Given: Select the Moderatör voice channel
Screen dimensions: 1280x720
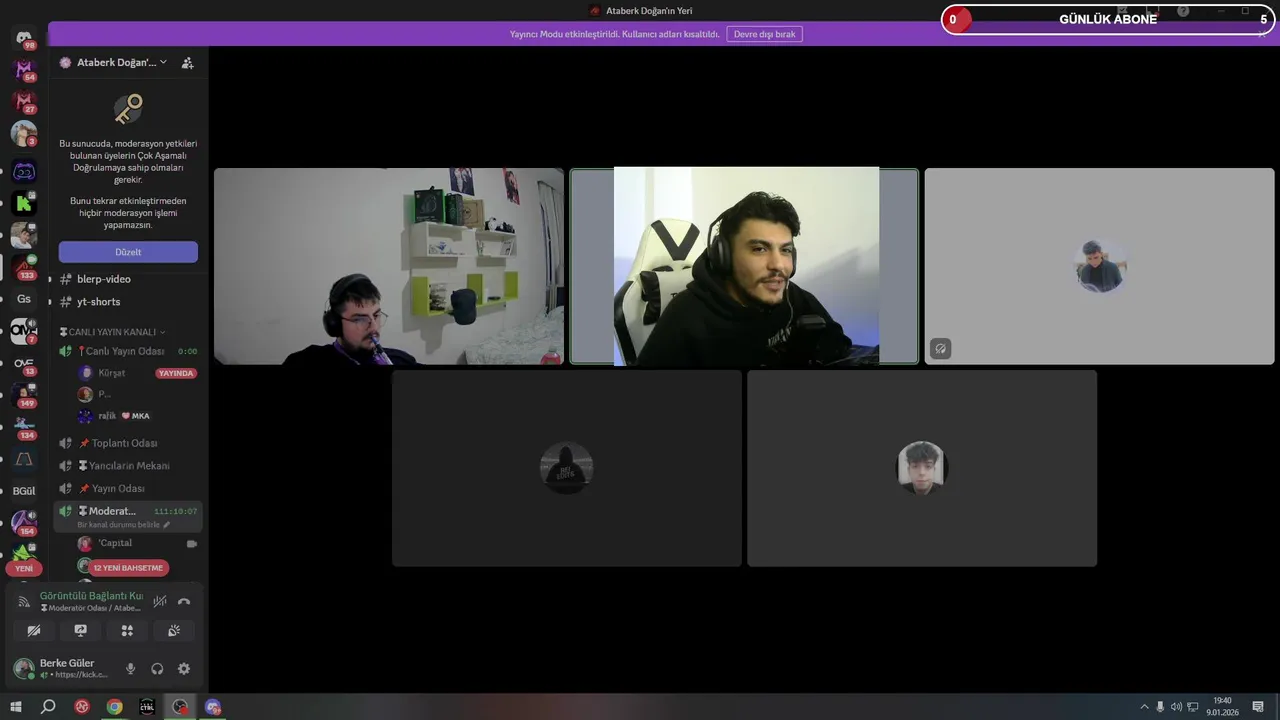Looking at the screenshot, I should click(128, 511).
